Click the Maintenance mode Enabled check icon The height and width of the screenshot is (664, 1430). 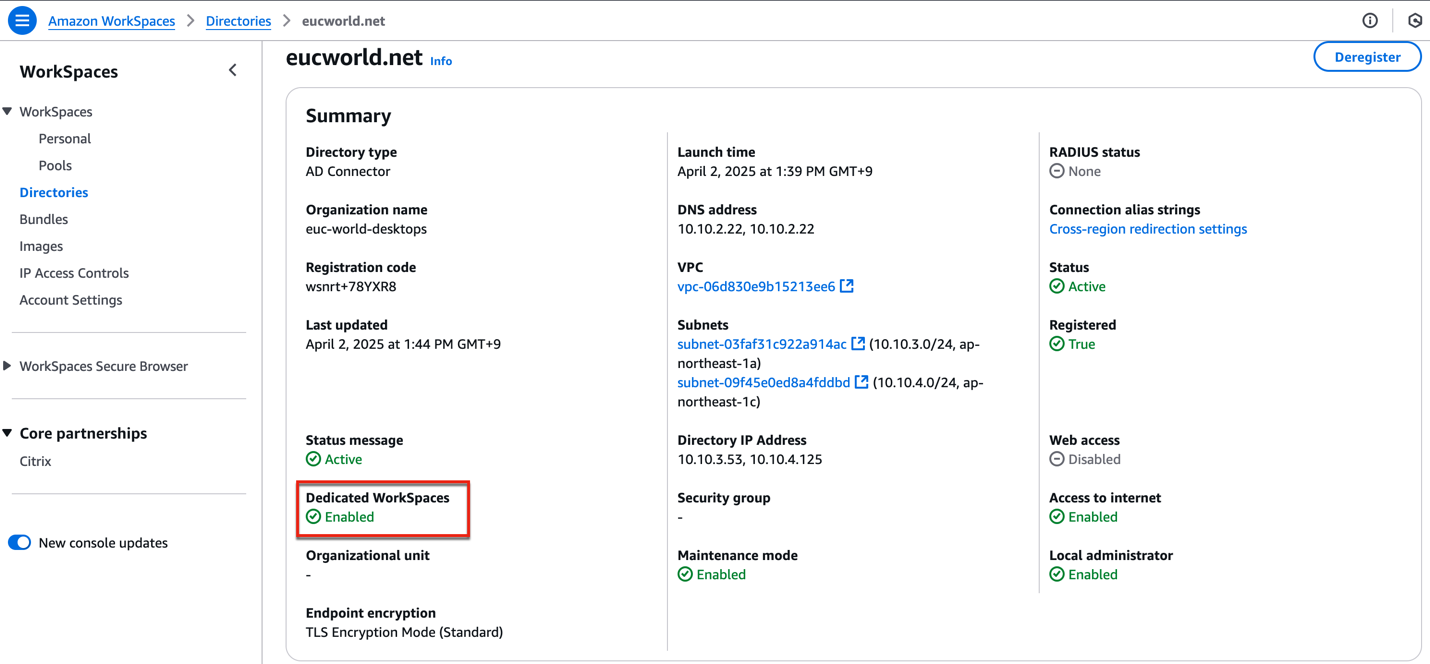(x=685, y=574)
